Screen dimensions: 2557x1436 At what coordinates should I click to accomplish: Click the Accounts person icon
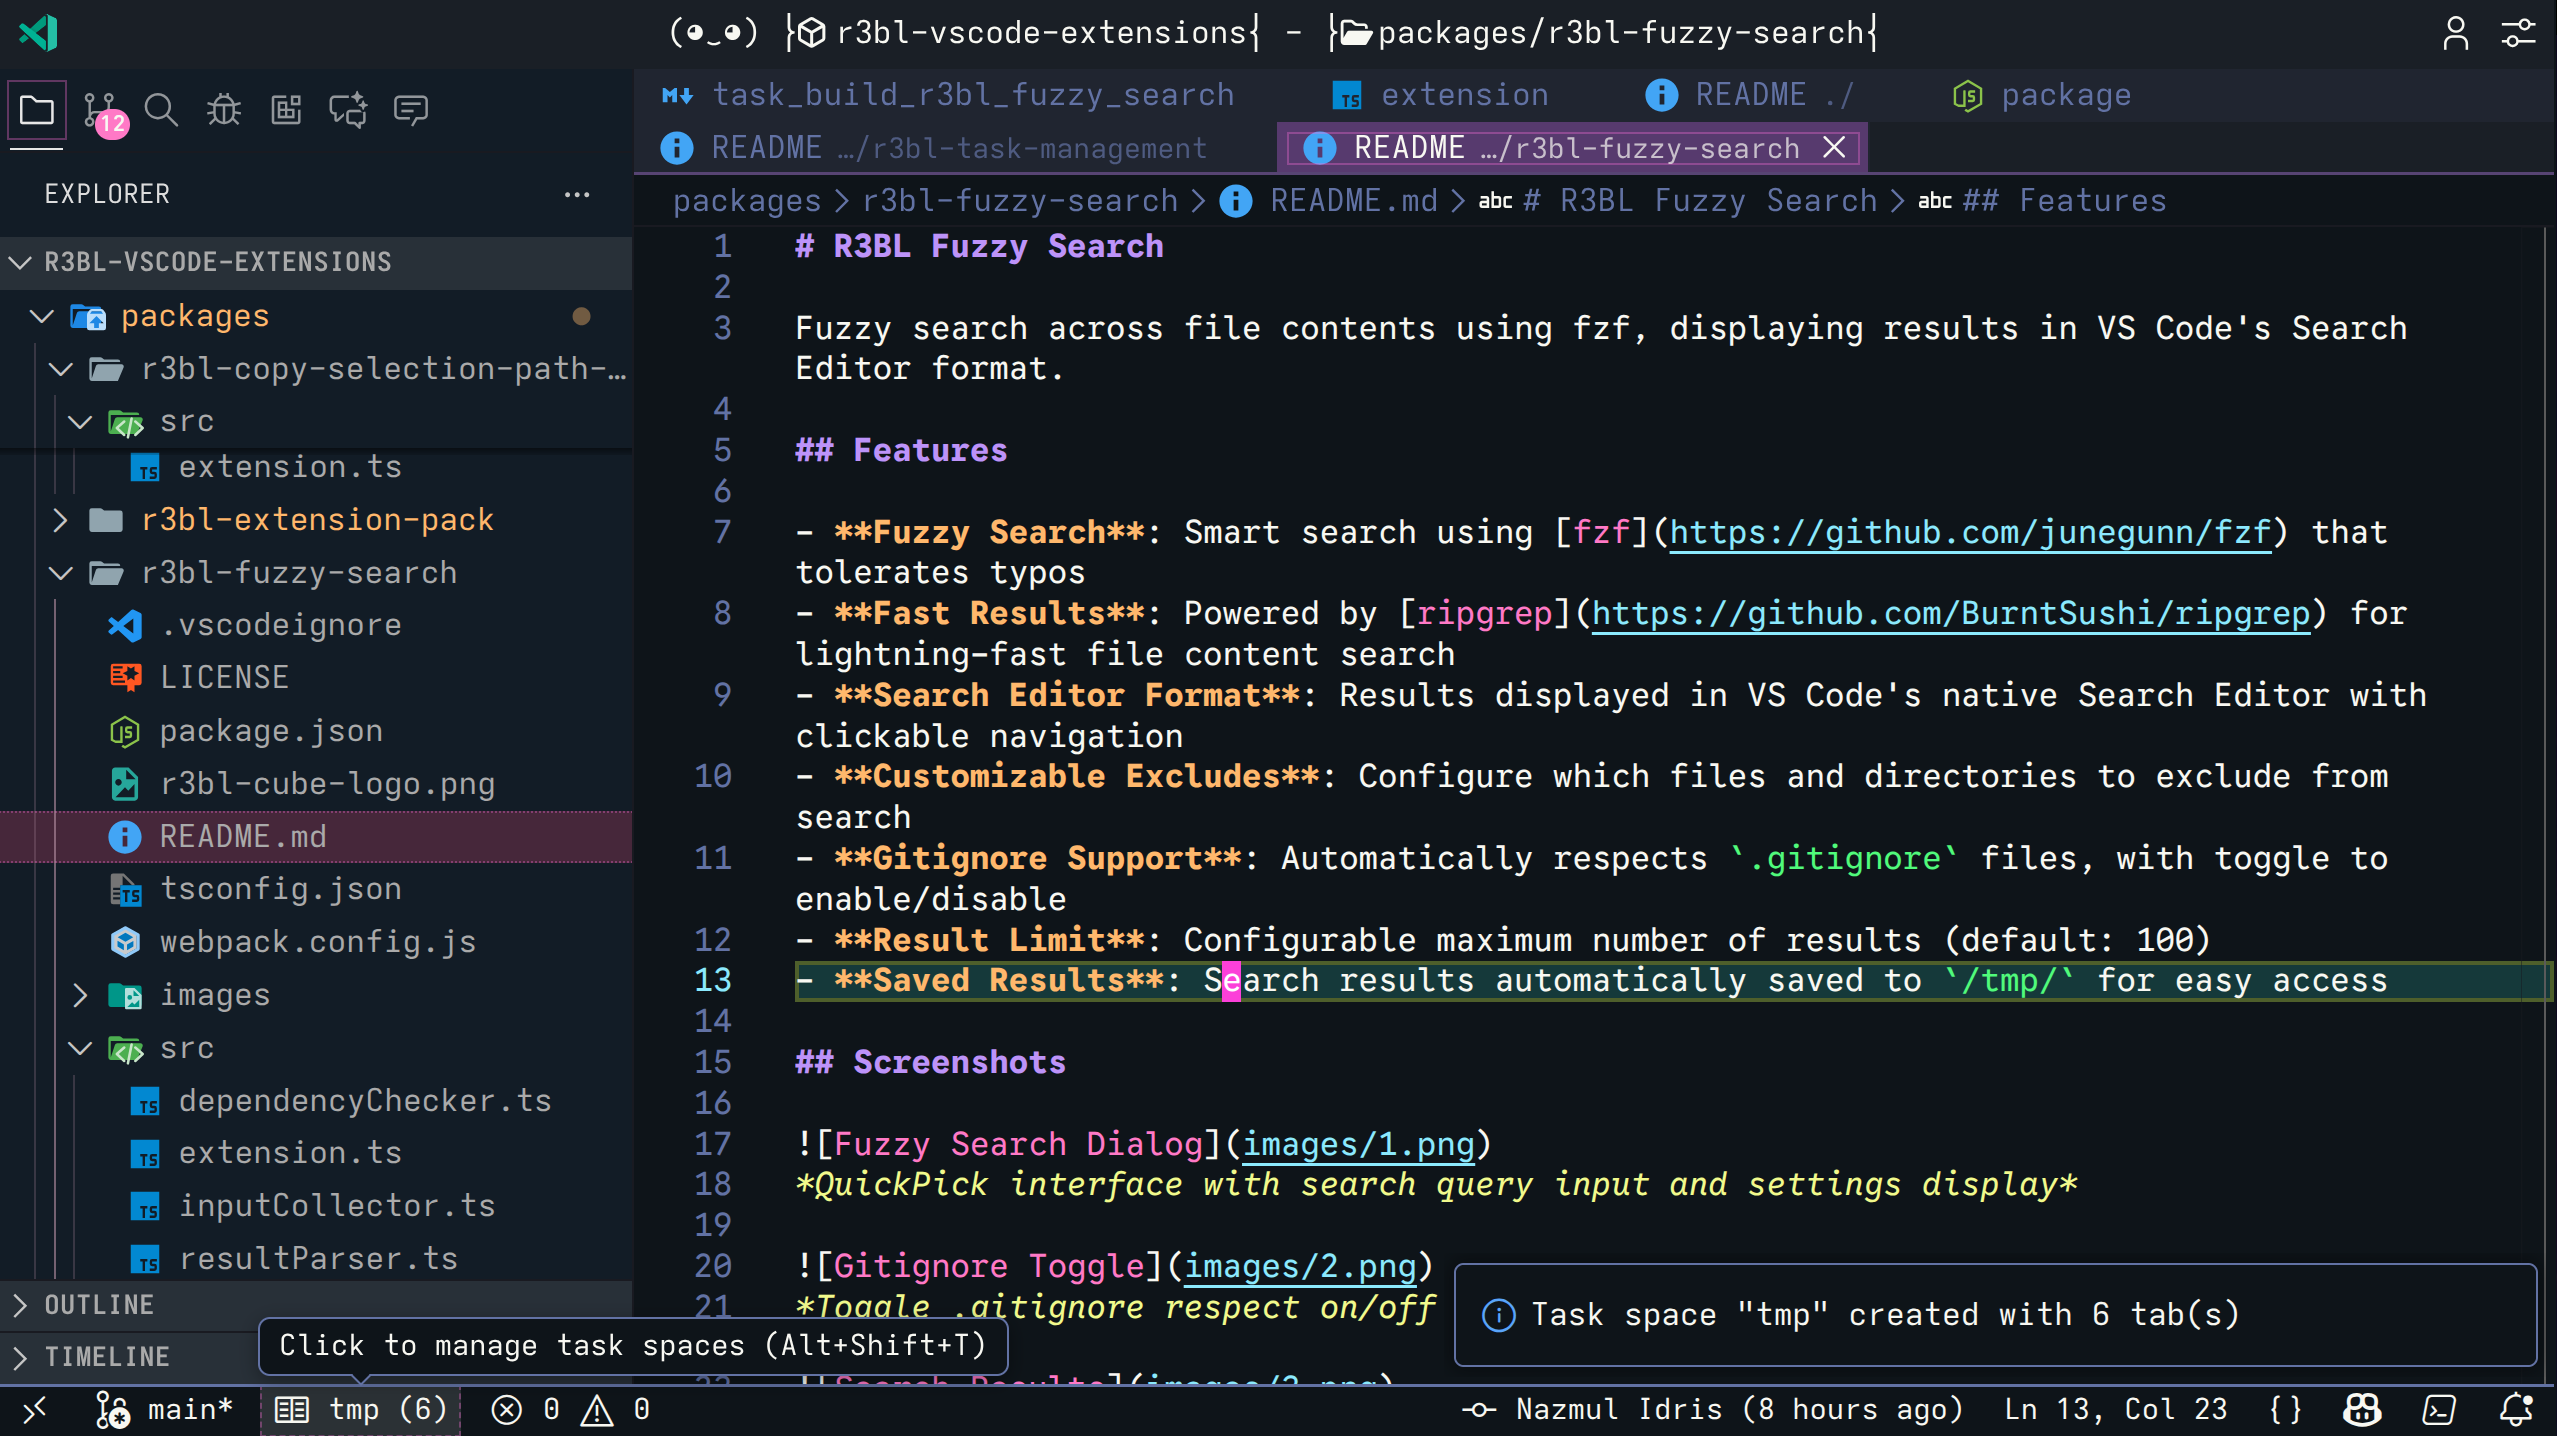pyautogui.click(x=2455, y=33)
